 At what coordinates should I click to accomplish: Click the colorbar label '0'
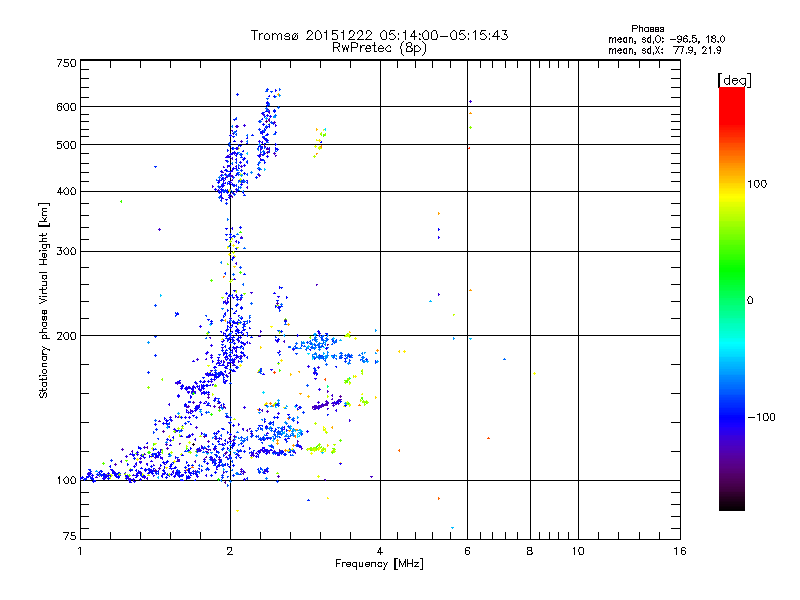tap(750, 301)
